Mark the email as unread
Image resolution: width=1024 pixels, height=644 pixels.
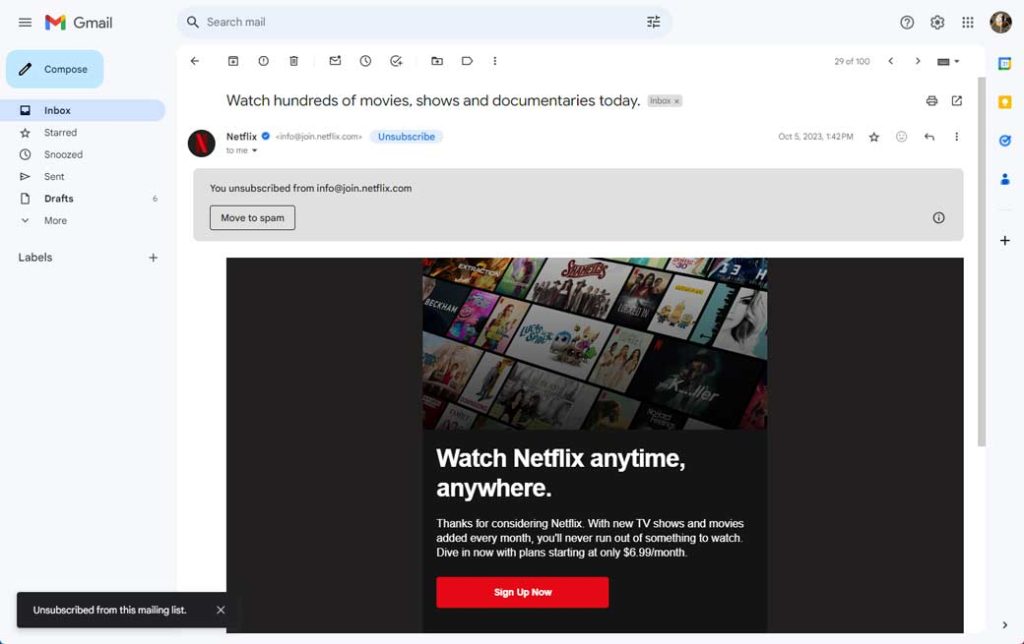(x=335, y=61)
